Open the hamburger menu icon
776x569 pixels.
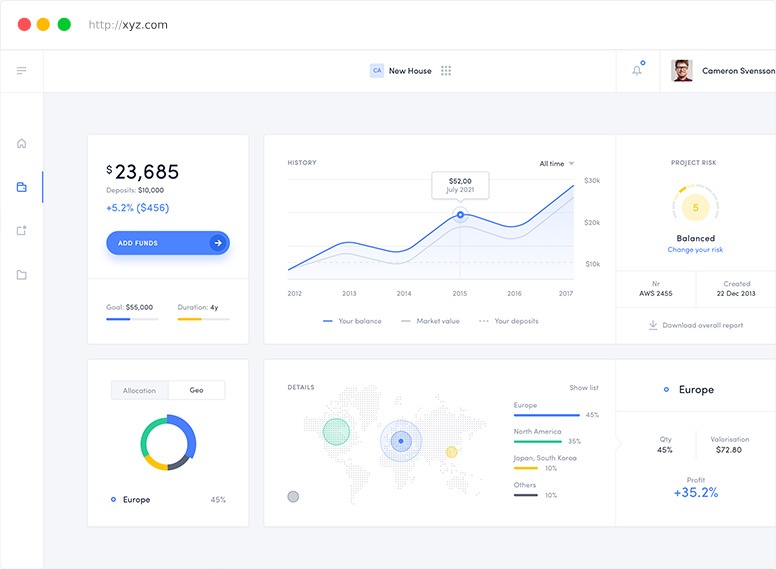21,71
